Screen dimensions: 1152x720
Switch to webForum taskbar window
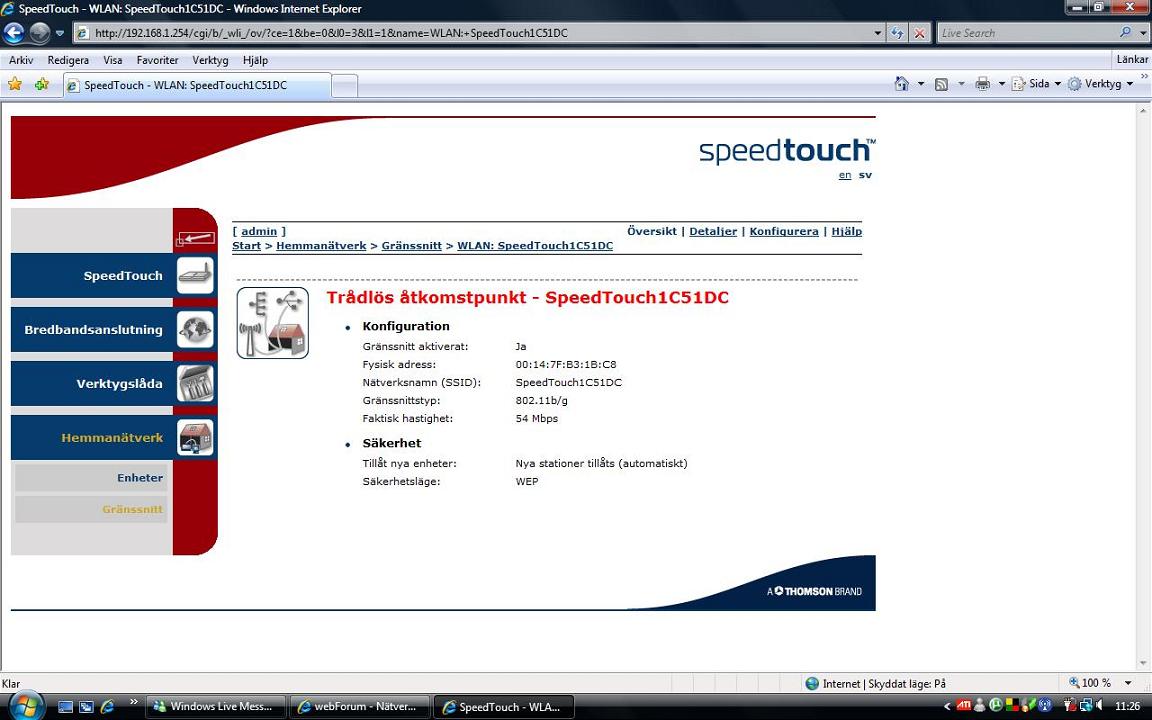pyautogui.click(x=360, y=707)
